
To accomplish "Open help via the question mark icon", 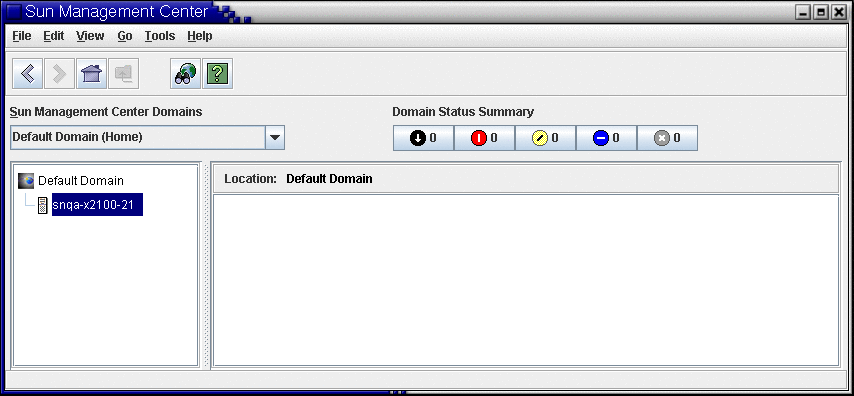I will (218, 74).
